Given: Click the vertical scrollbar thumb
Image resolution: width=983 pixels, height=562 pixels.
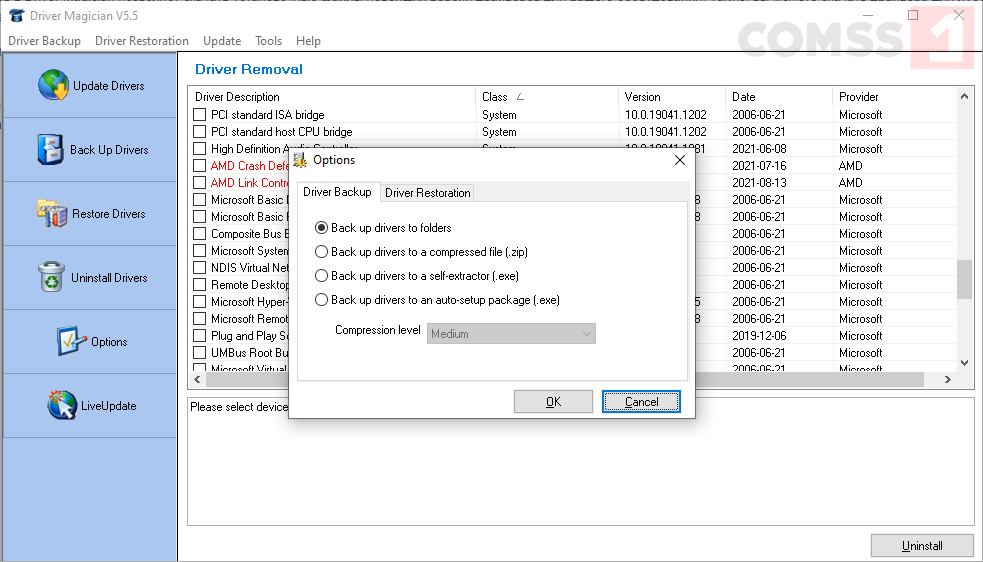Looking at the screenshot, I should point(964,279).
